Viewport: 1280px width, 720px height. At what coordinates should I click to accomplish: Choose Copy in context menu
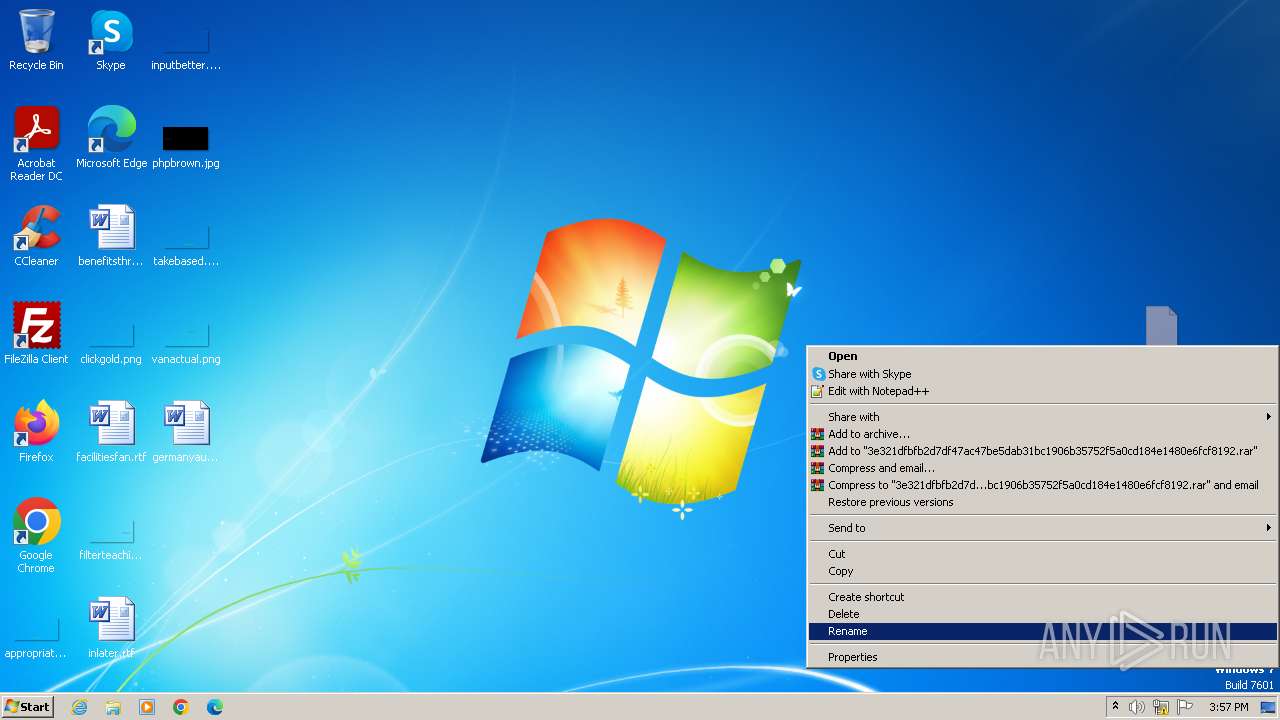pos(1042,571)
